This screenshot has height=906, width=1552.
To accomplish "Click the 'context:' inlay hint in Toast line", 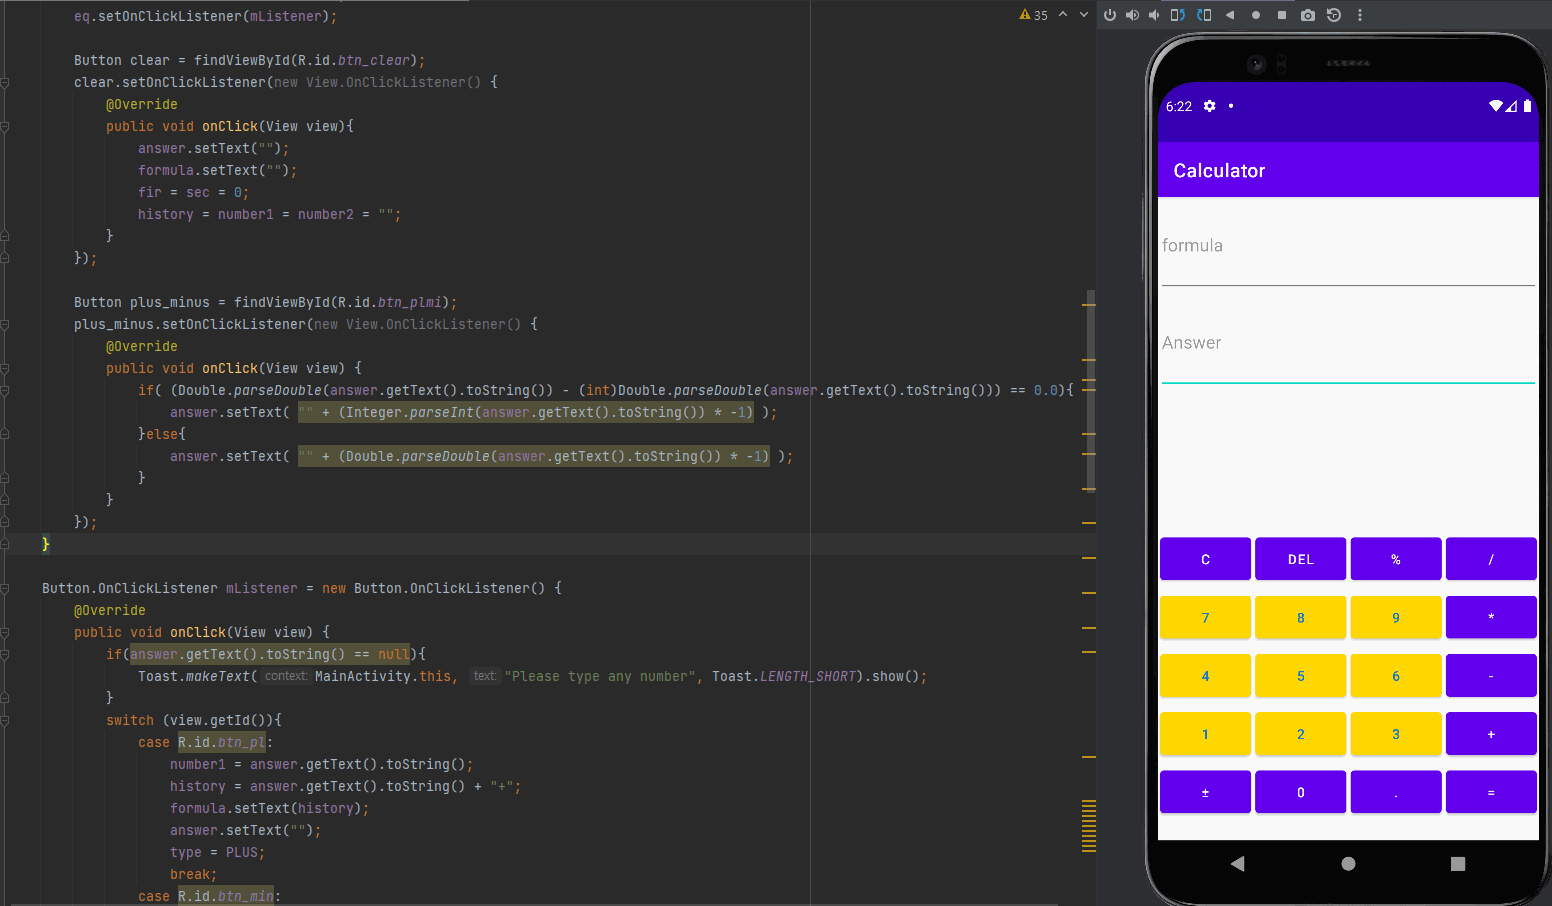I will (286, 677).
